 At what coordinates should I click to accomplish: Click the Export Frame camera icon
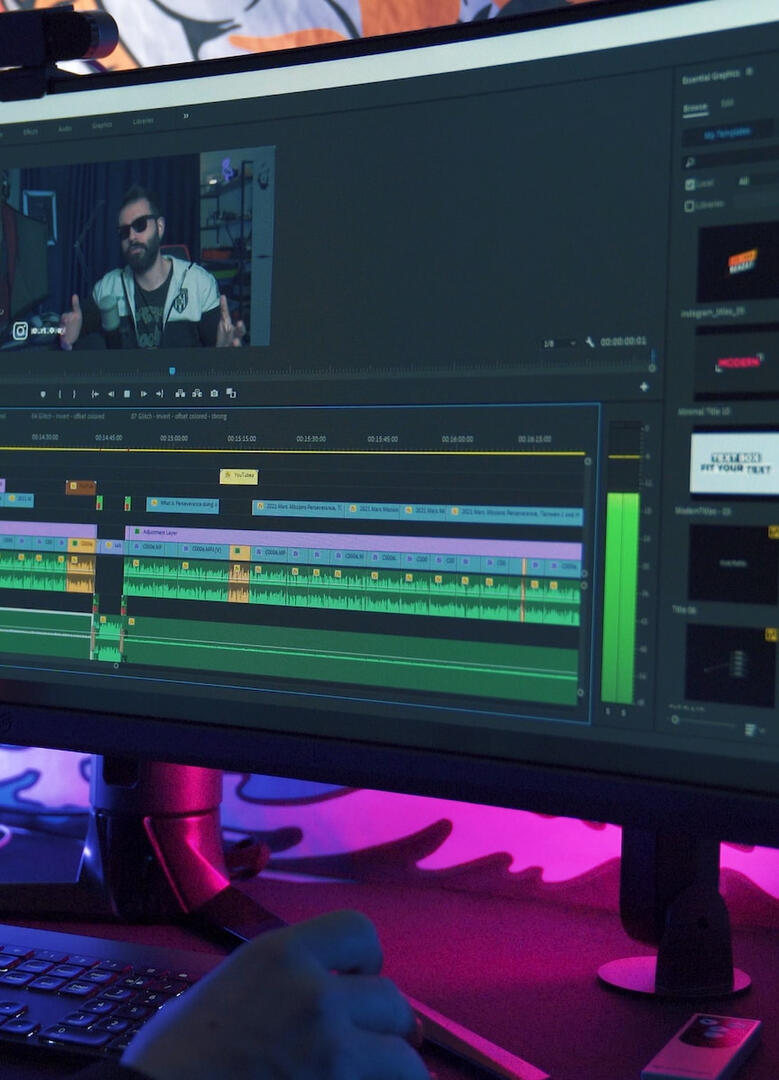coord(214,393)
